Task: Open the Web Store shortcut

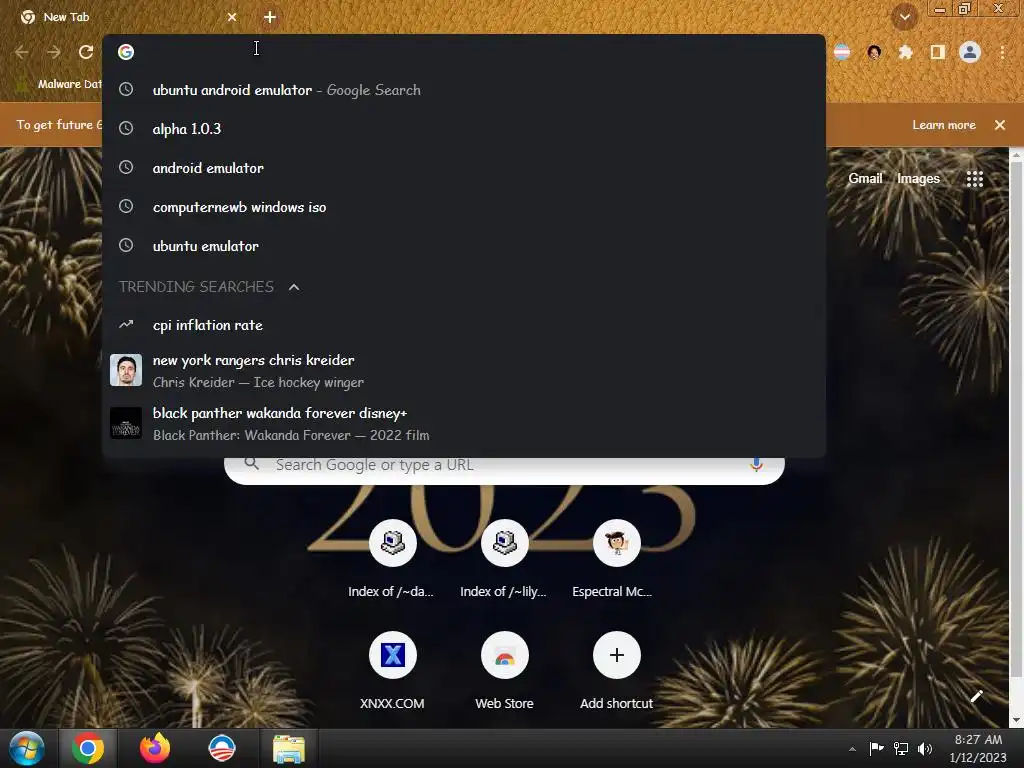Action: [x=504, y=669]
